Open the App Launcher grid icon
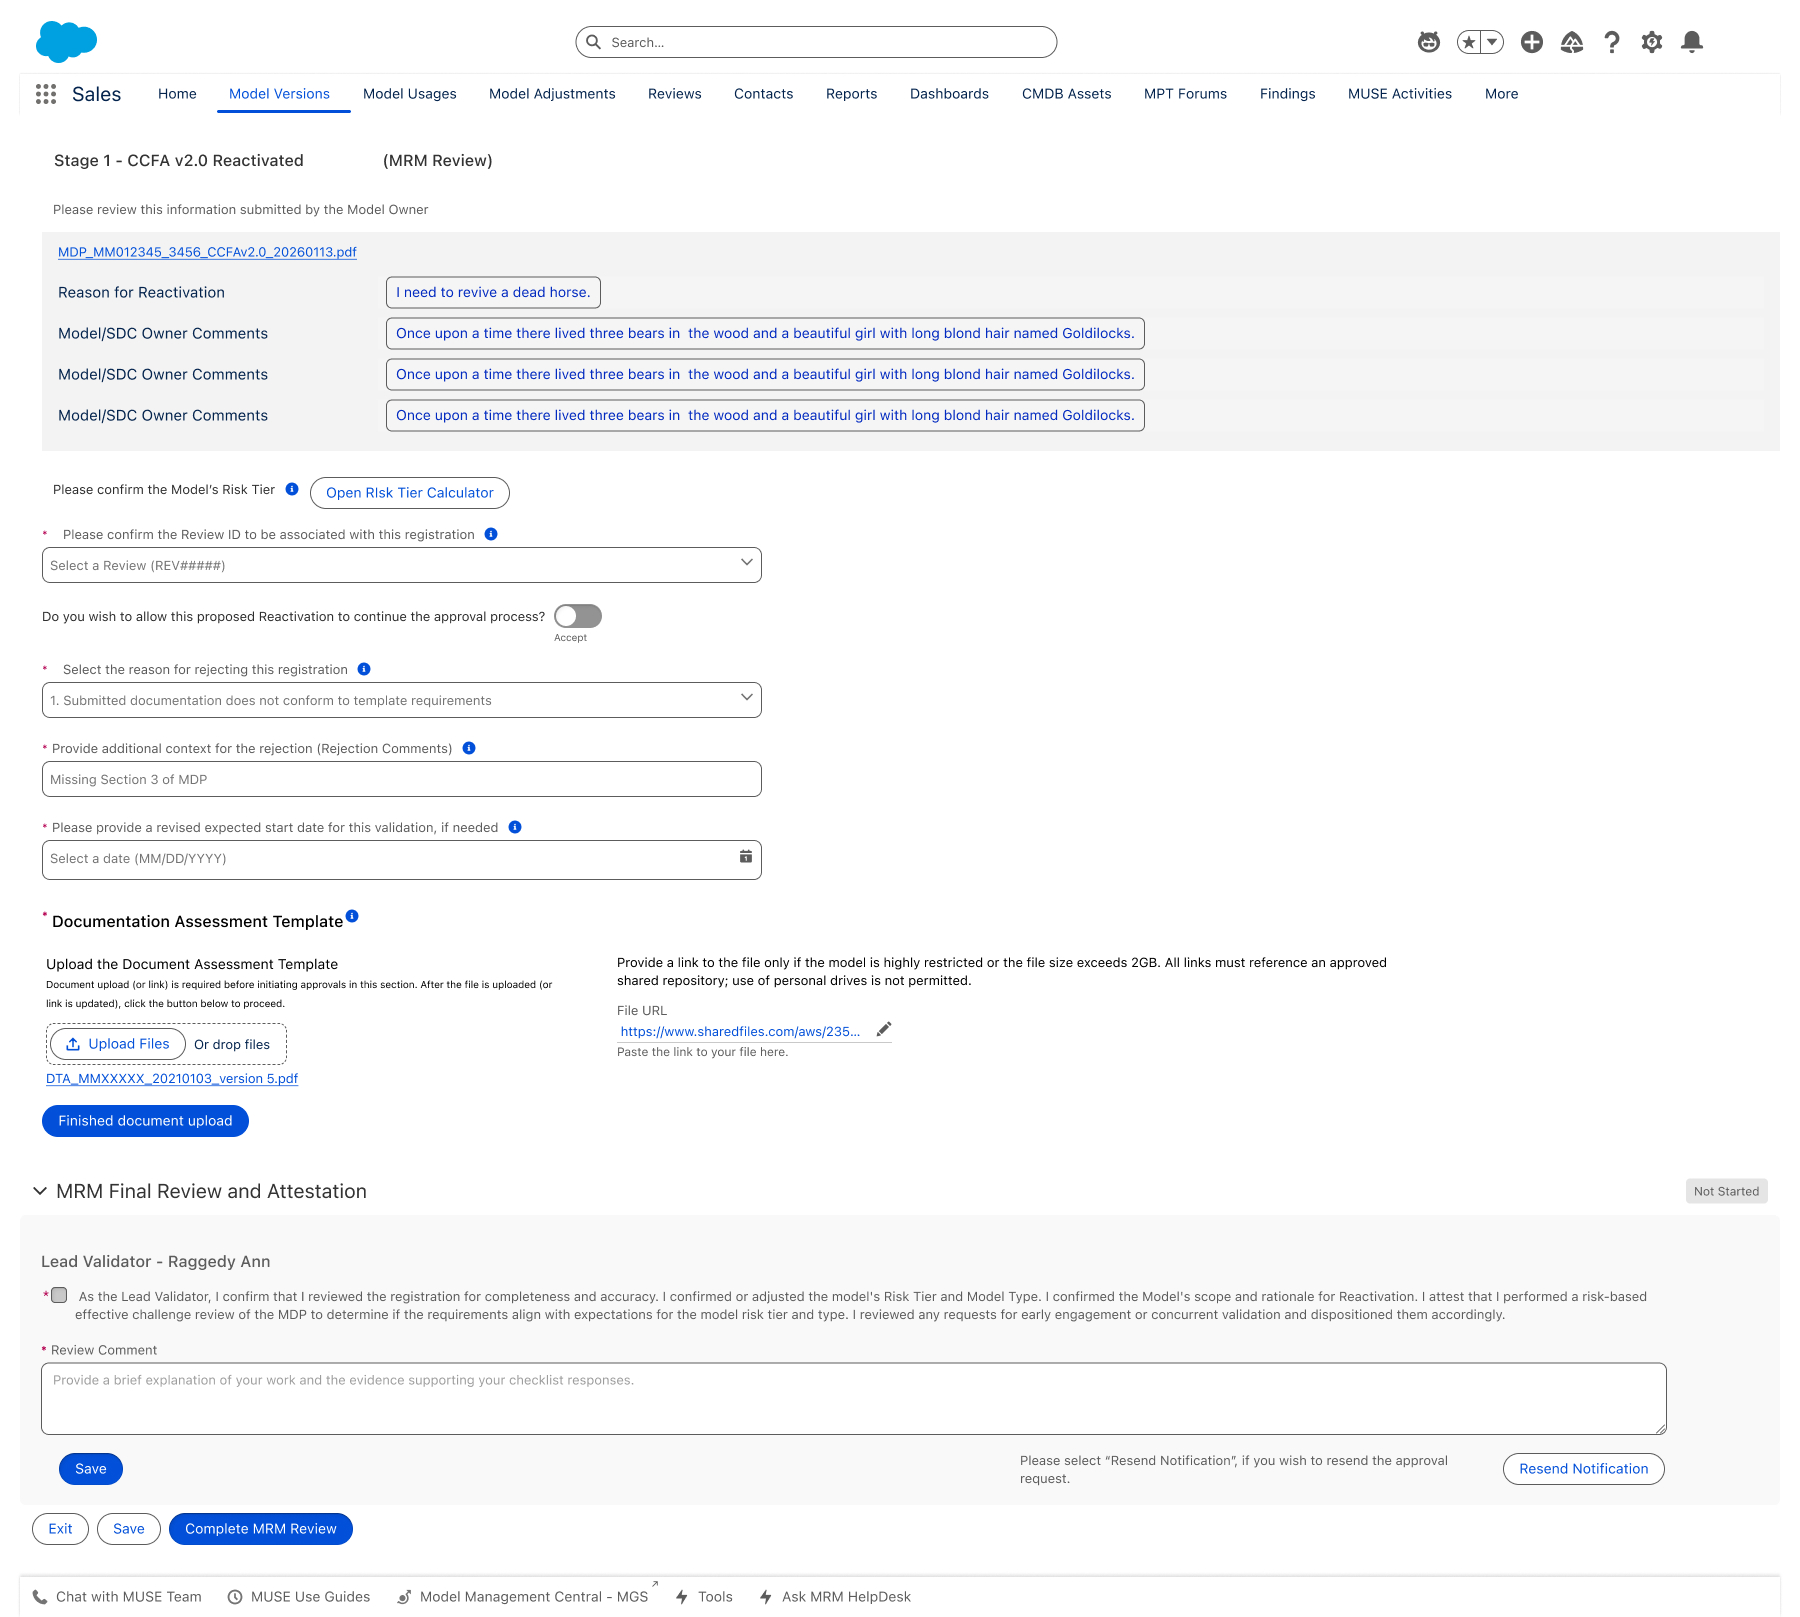Image resolution: width=1800 pixels, height=1617 pixels. pos(46,94)
